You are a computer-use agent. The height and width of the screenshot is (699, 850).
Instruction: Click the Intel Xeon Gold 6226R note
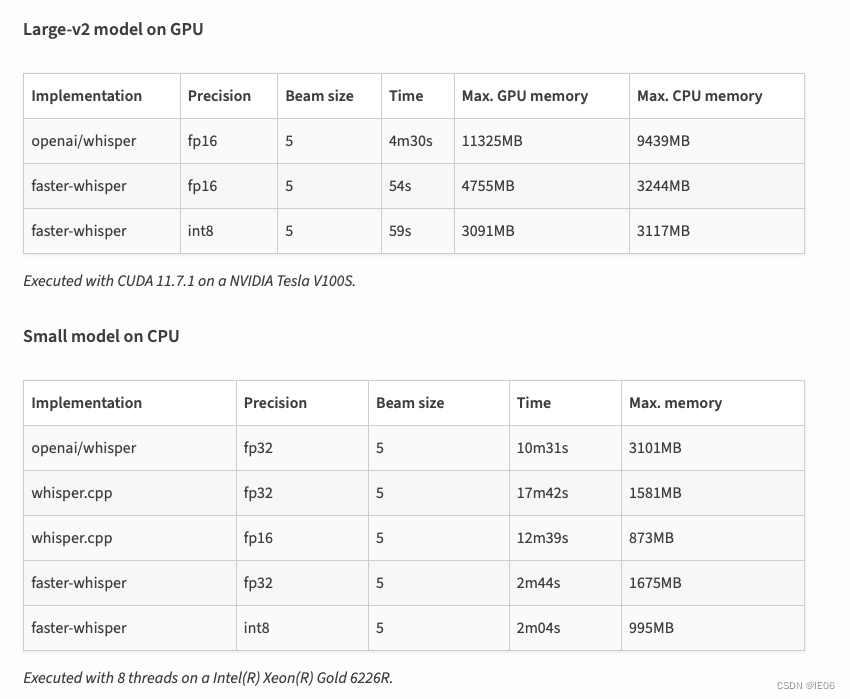pos(208,678)
